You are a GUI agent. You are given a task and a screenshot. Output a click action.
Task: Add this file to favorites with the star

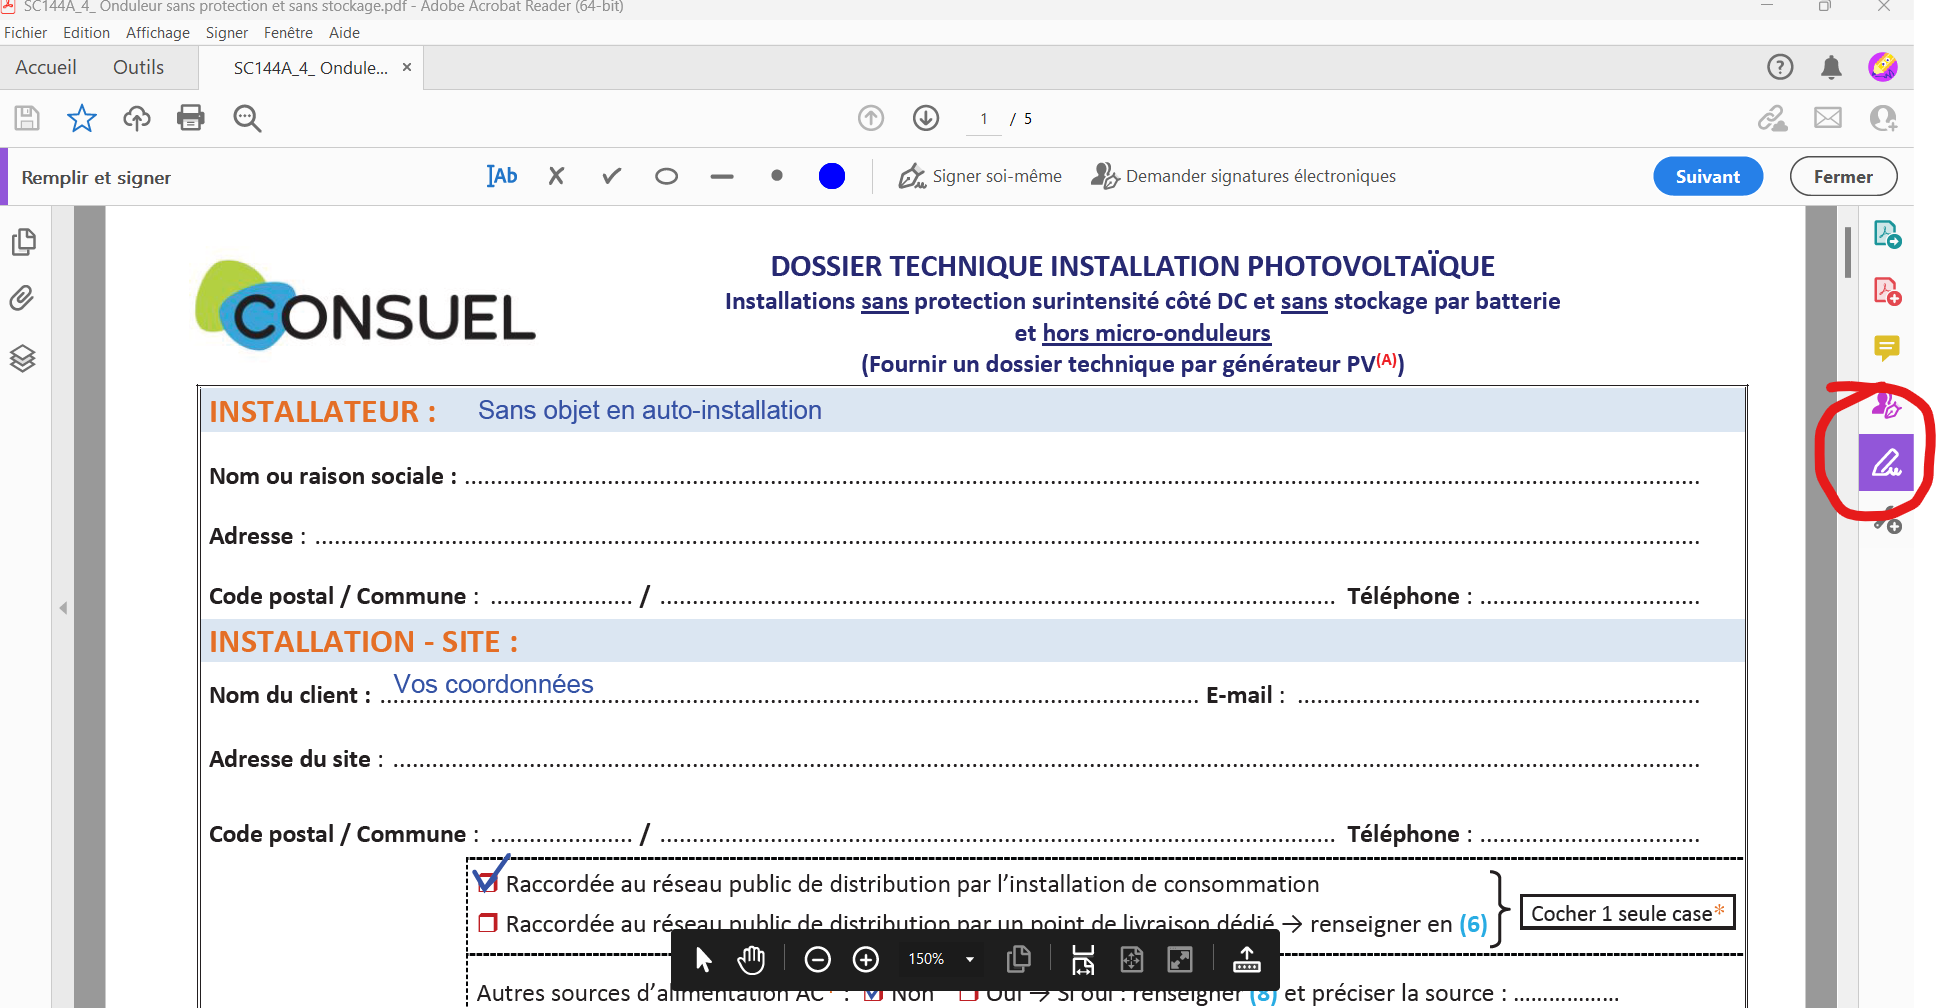click(81, 118)
